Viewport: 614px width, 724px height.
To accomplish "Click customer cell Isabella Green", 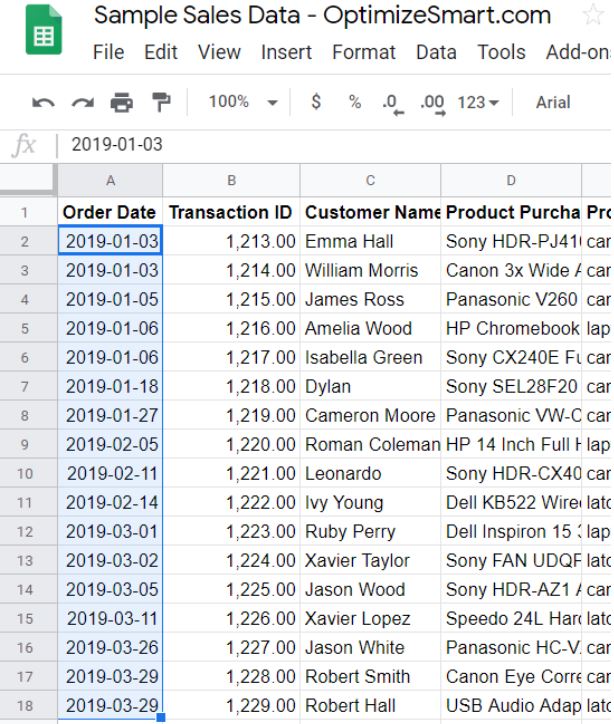I will [370, 357].
